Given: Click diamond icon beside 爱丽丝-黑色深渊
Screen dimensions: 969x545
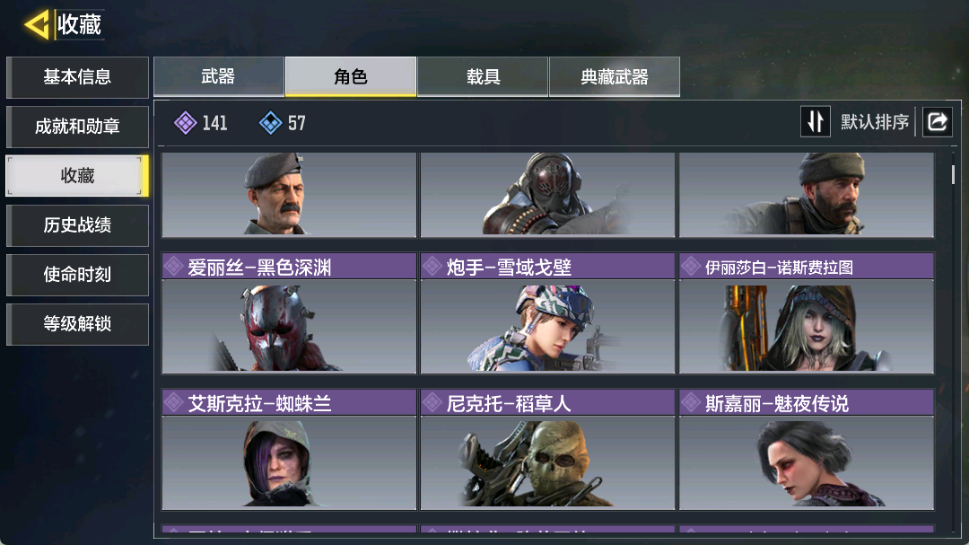Looking at the screenshot, I should tap(173, 266).
